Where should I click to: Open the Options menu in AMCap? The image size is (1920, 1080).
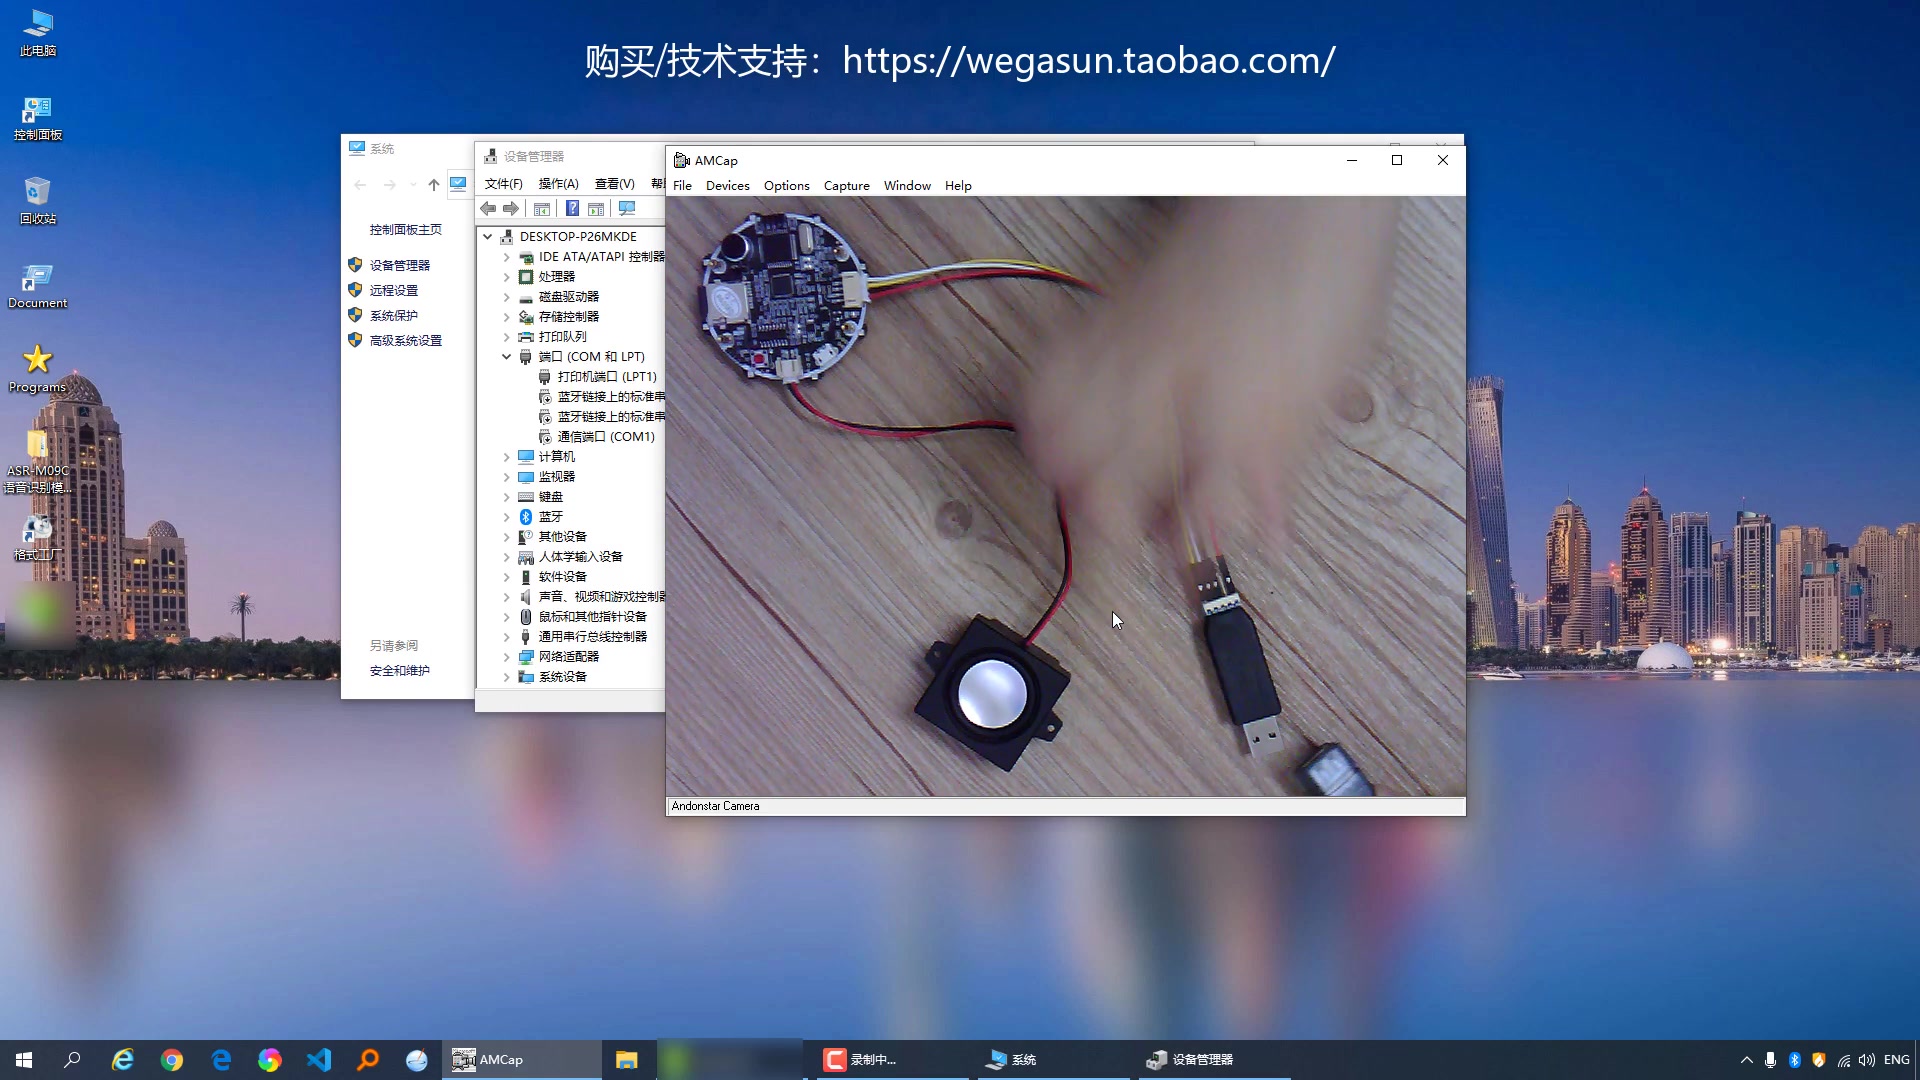tap(786, 185)
